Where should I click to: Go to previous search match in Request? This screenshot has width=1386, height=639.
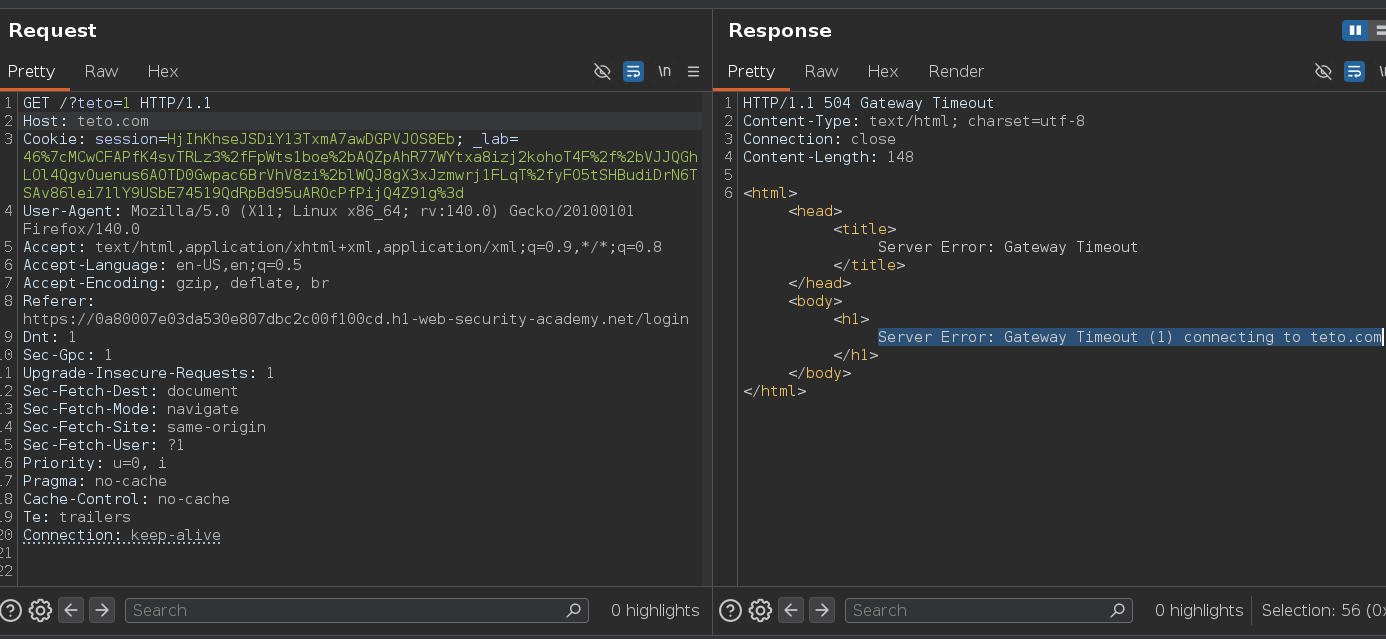[x=70, y=610]
